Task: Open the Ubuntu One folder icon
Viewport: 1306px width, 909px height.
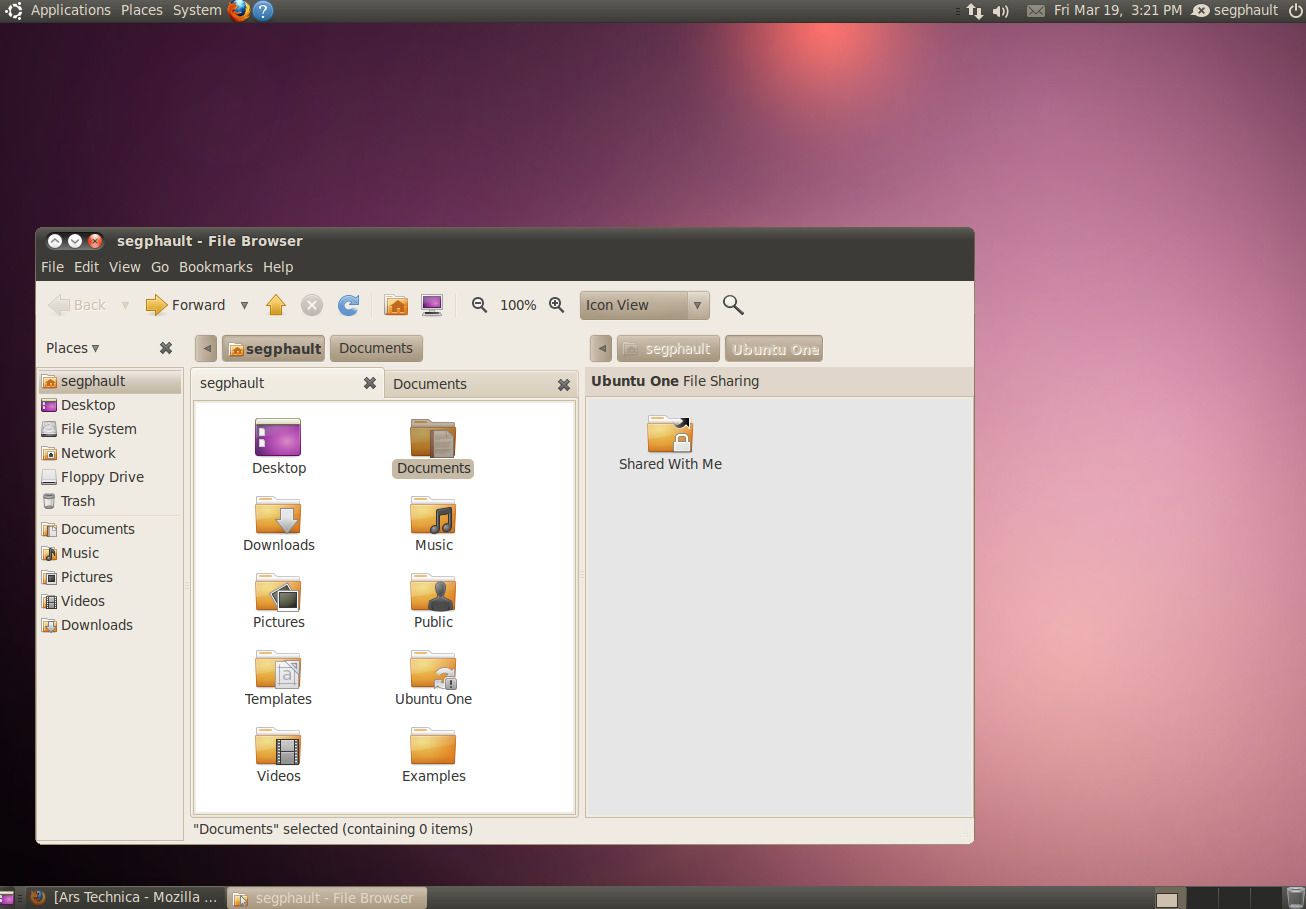Action: (x=433, y=668)
